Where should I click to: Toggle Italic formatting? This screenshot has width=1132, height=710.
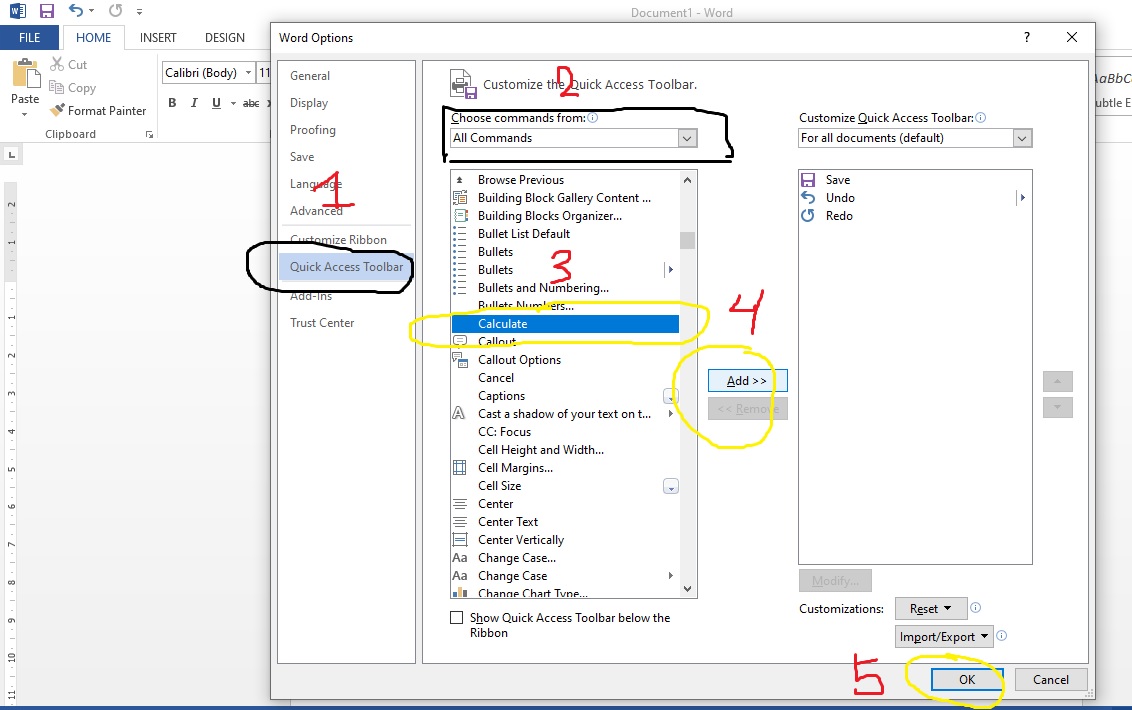193,103
